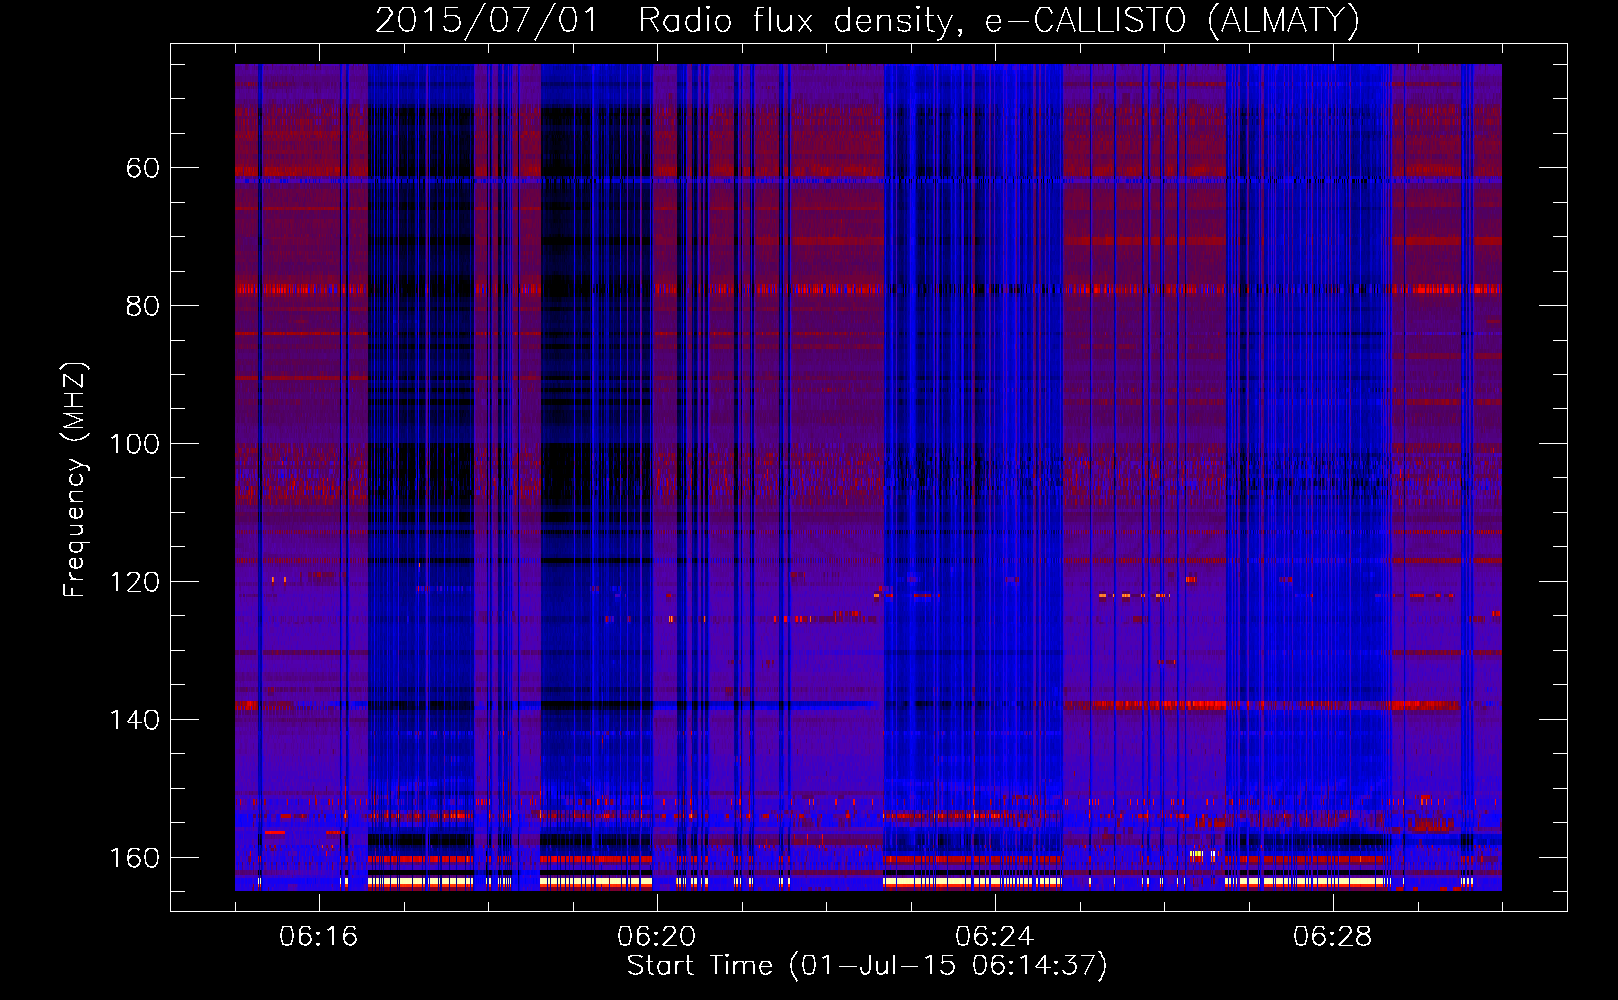The height and width of the screenshot is (1000, 1618).
Task: Click the 06:20 time tick label
Action: (656, 937)
